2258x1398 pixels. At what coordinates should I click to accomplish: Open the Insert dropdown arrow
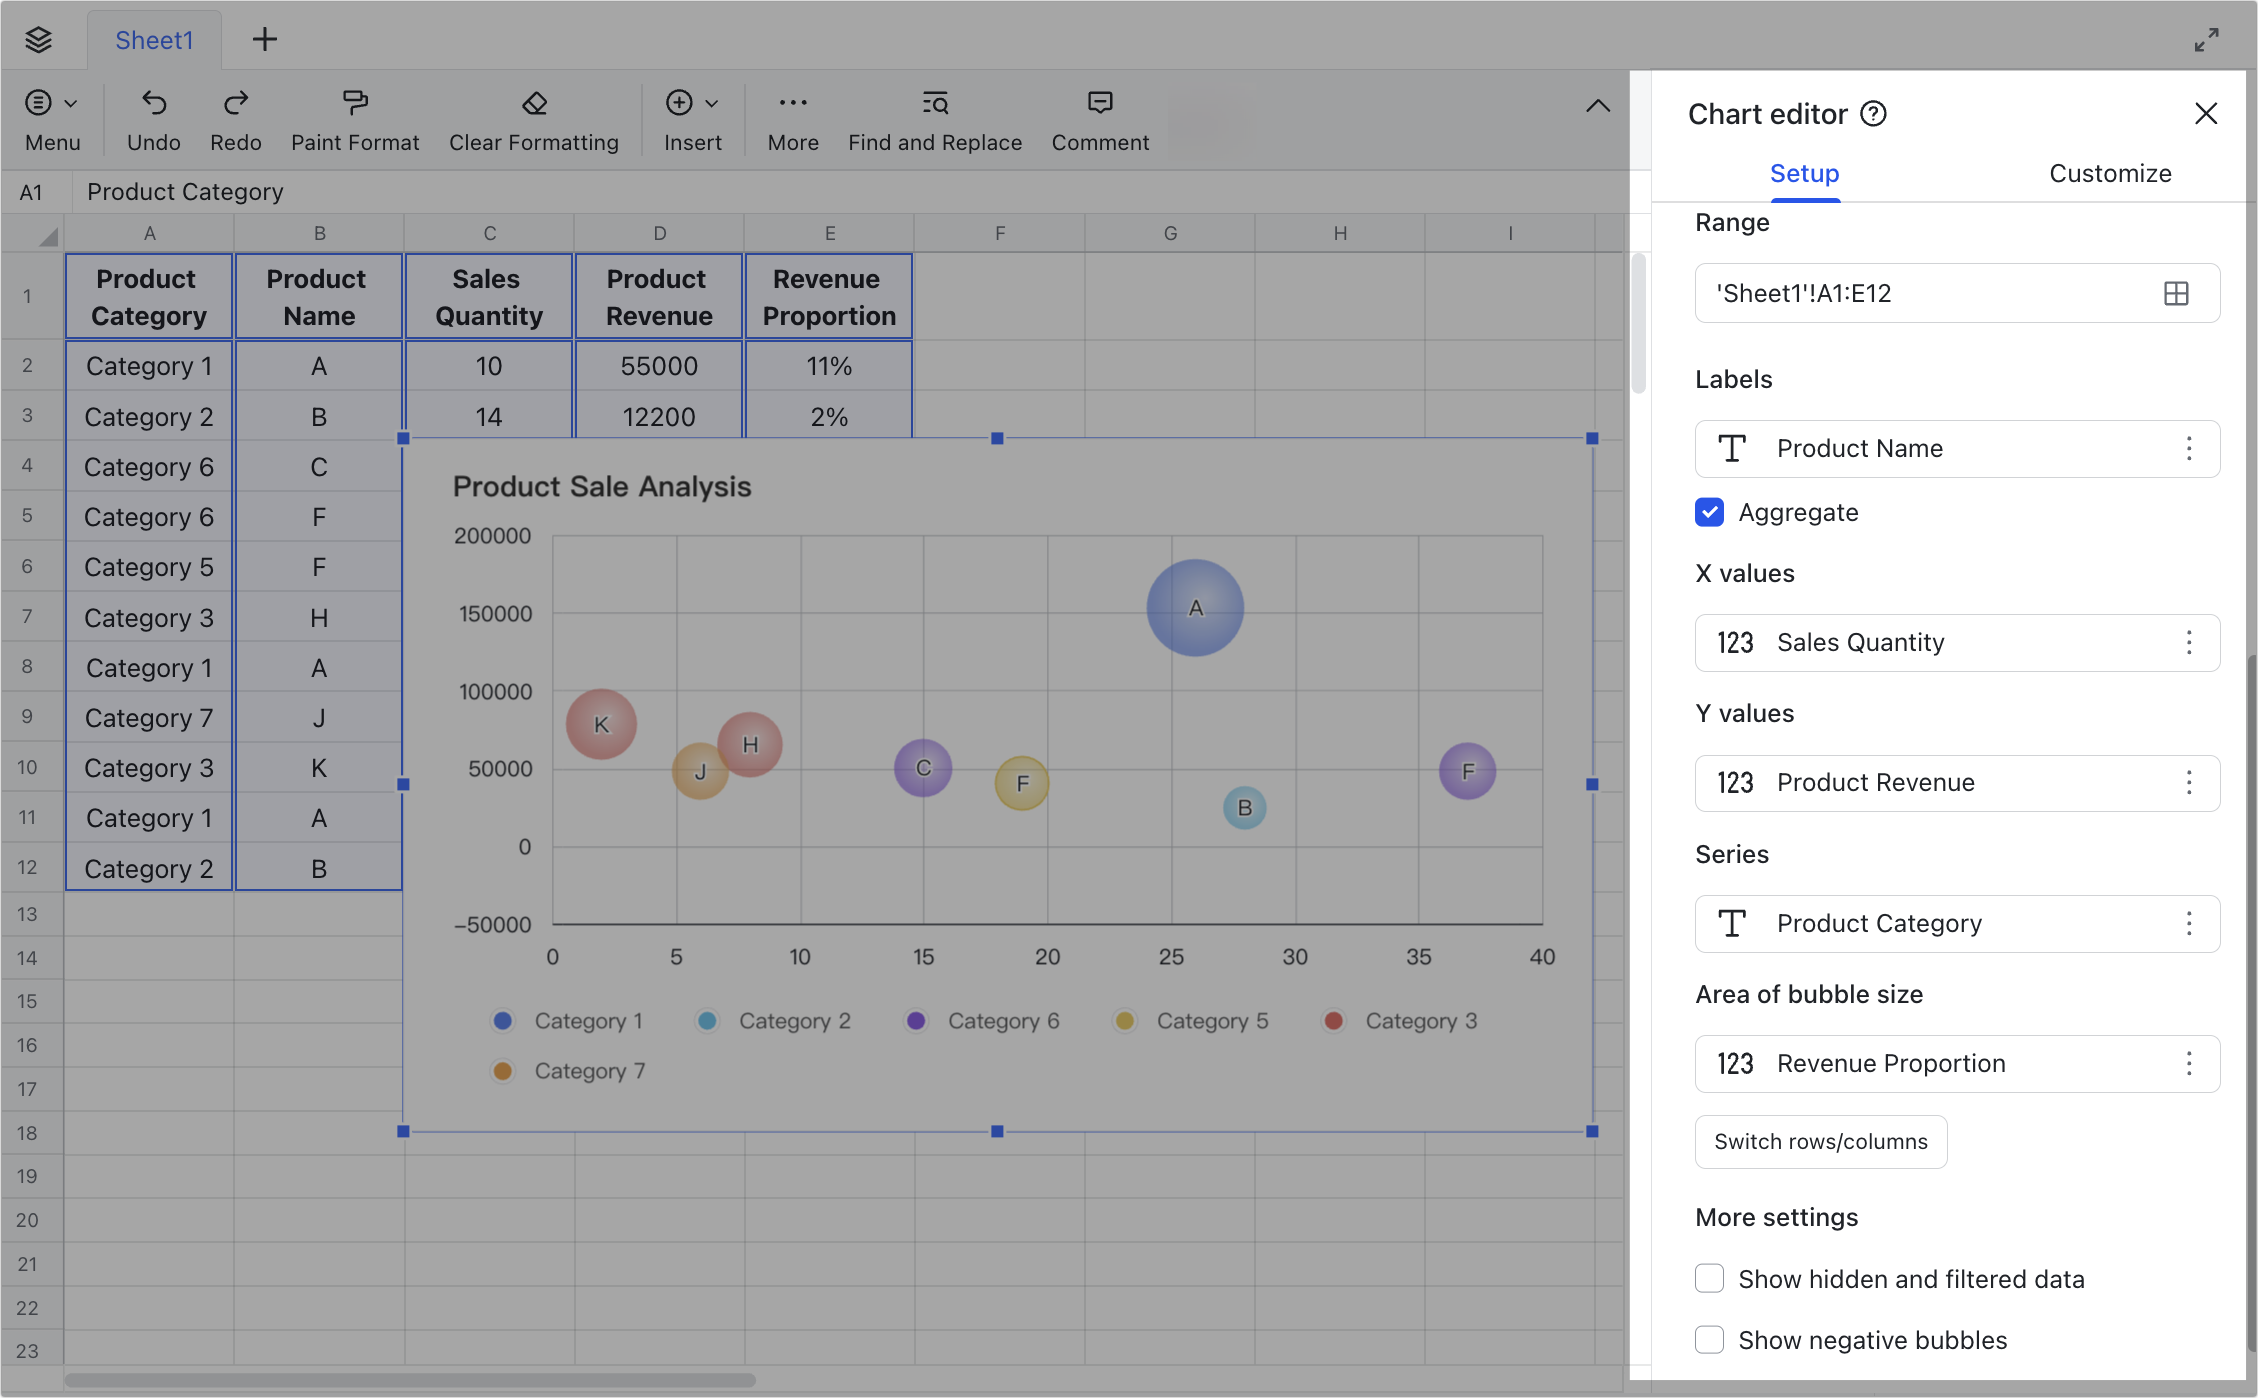click(712, 103)
